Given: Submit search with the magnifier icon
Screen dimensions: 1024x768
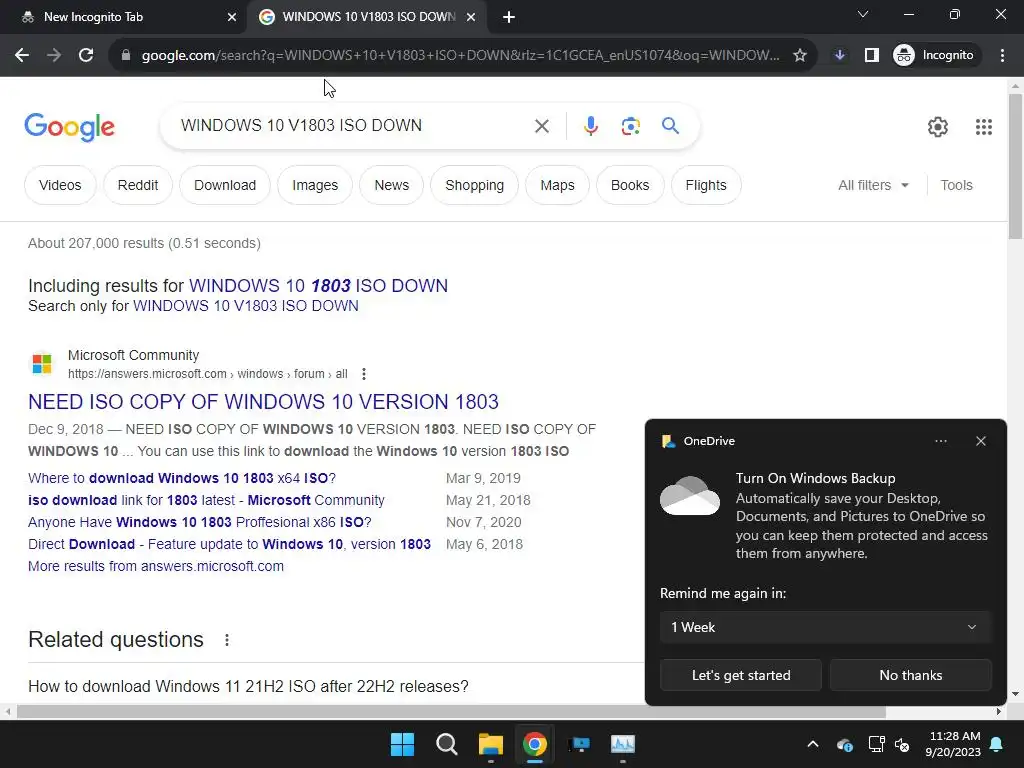Looking at the screenshot, I should (x=670, y=125).
